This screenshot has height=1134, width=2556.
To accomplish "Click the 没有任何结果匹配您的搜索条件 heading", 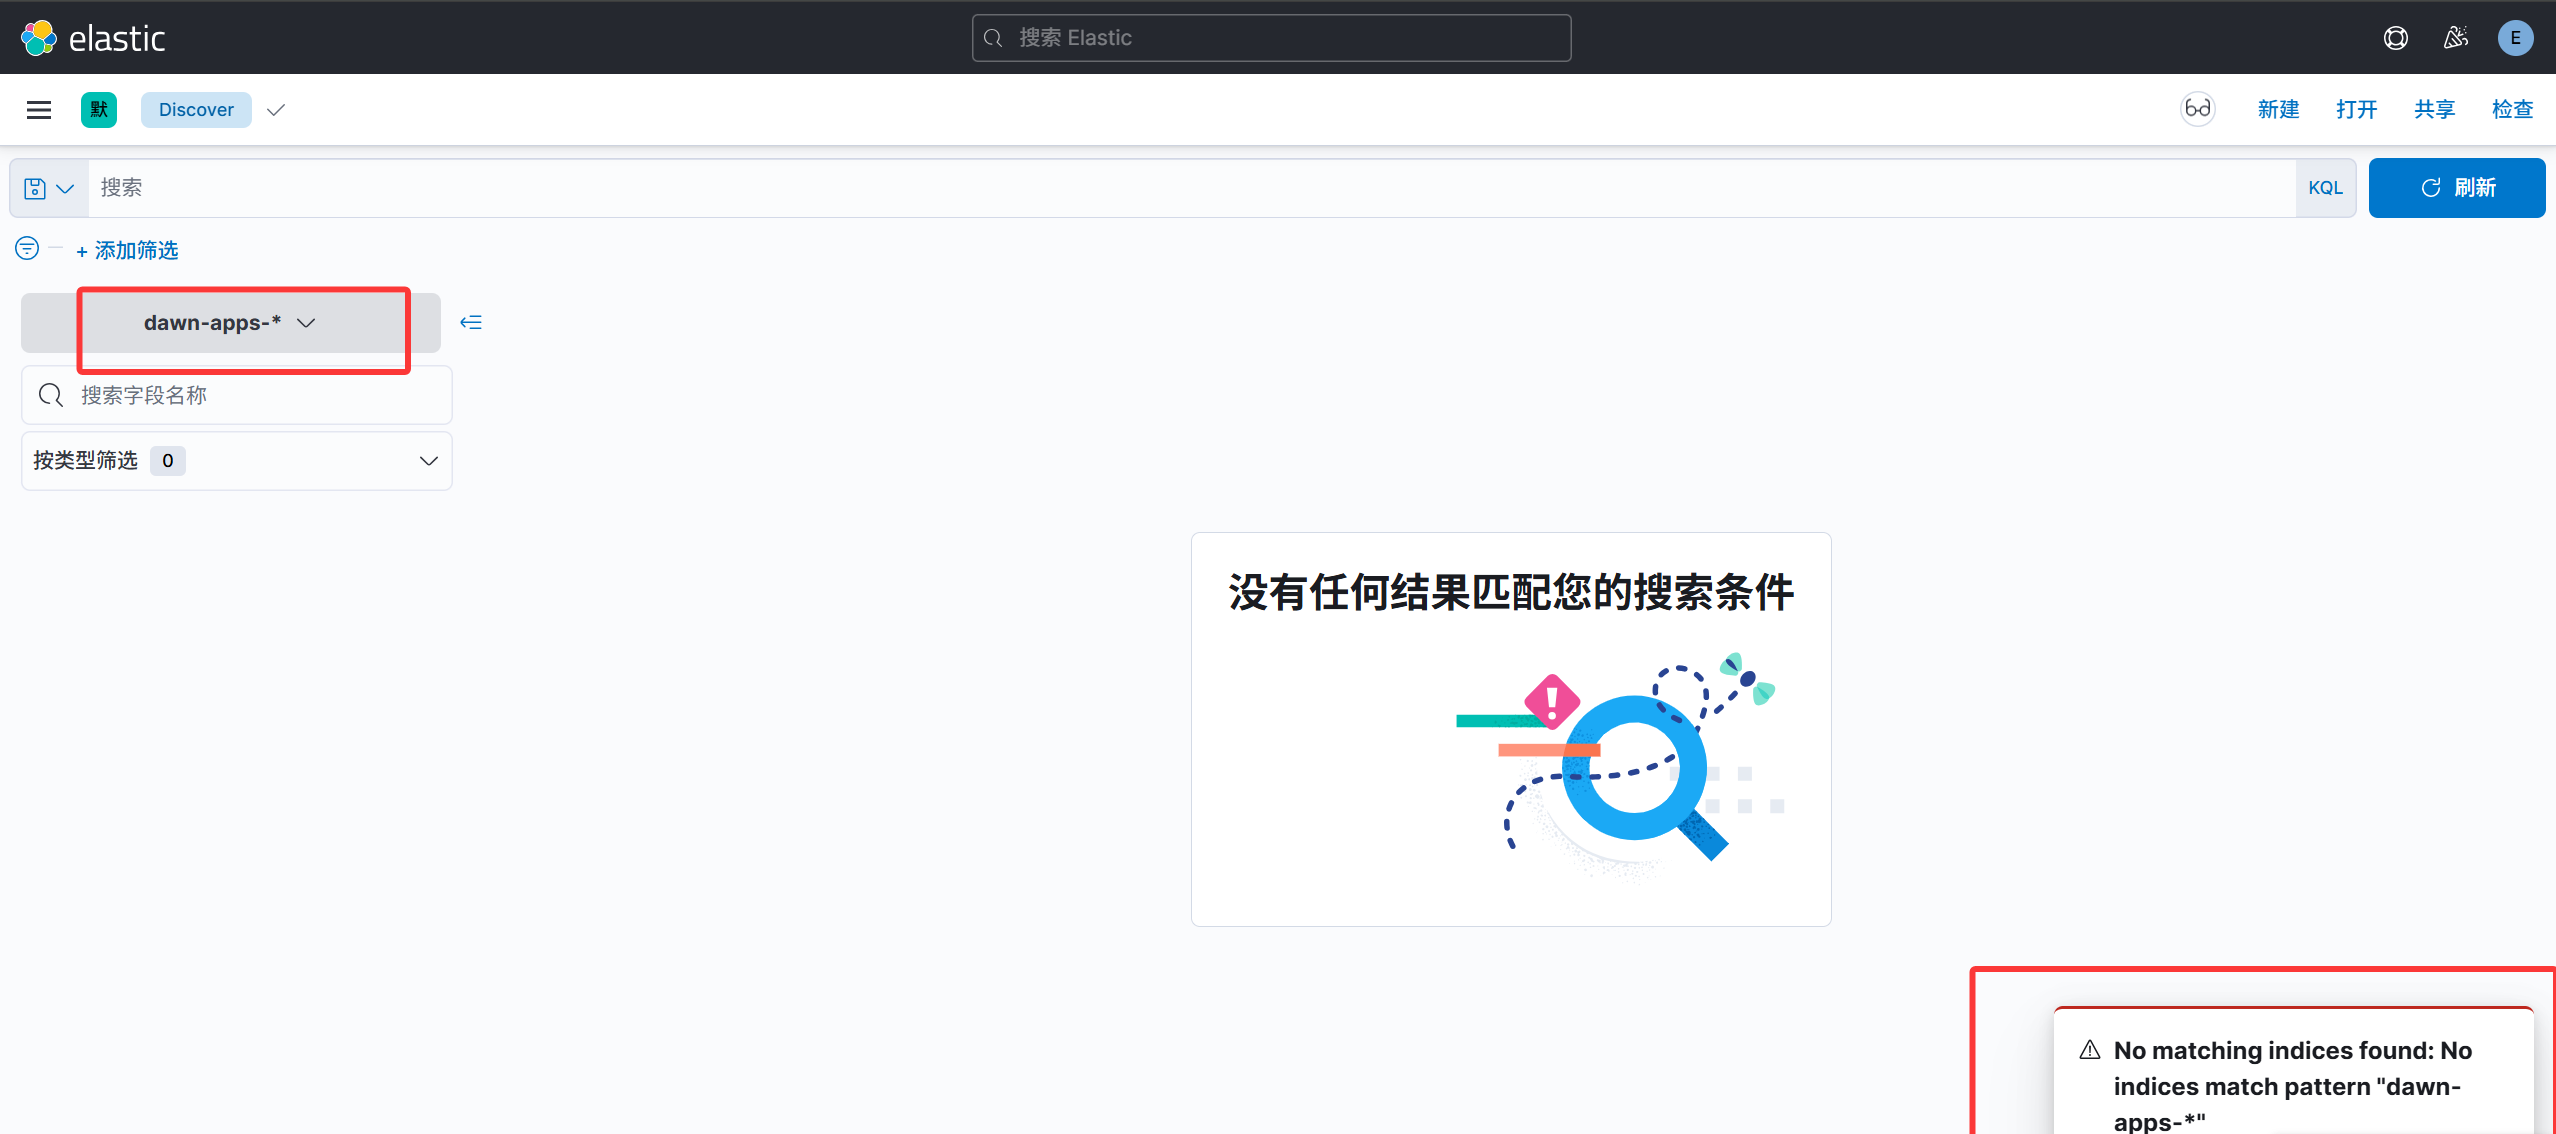I will [x=1511, y=592].
